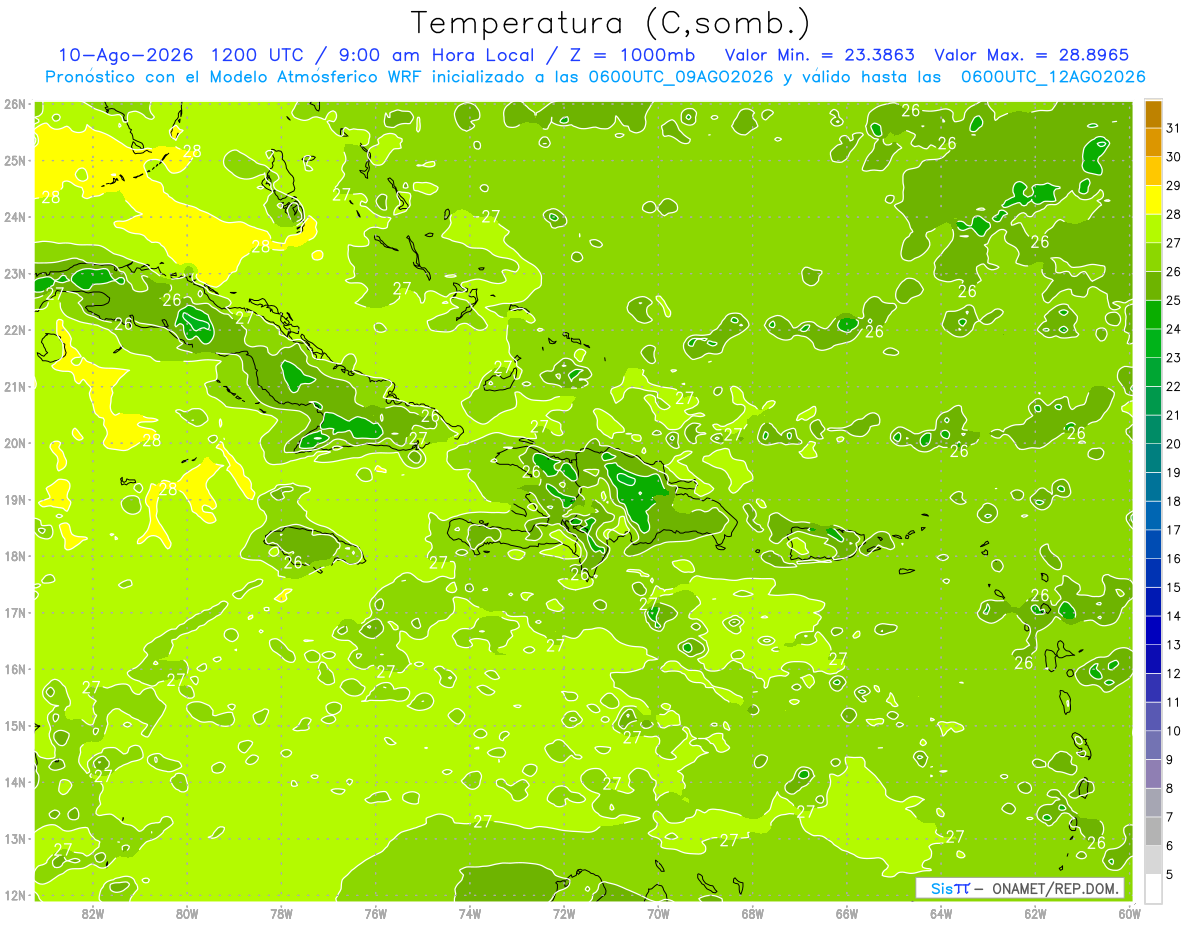Viewport: 1200px width, 927px height.
Task: Click the latitude axis label 14N
Action: 15,782
